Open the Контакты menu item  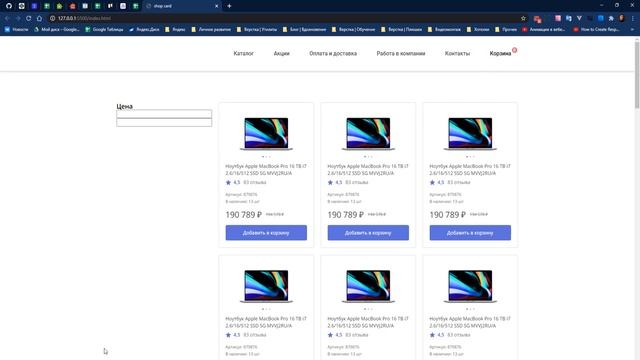coord(457,53)
